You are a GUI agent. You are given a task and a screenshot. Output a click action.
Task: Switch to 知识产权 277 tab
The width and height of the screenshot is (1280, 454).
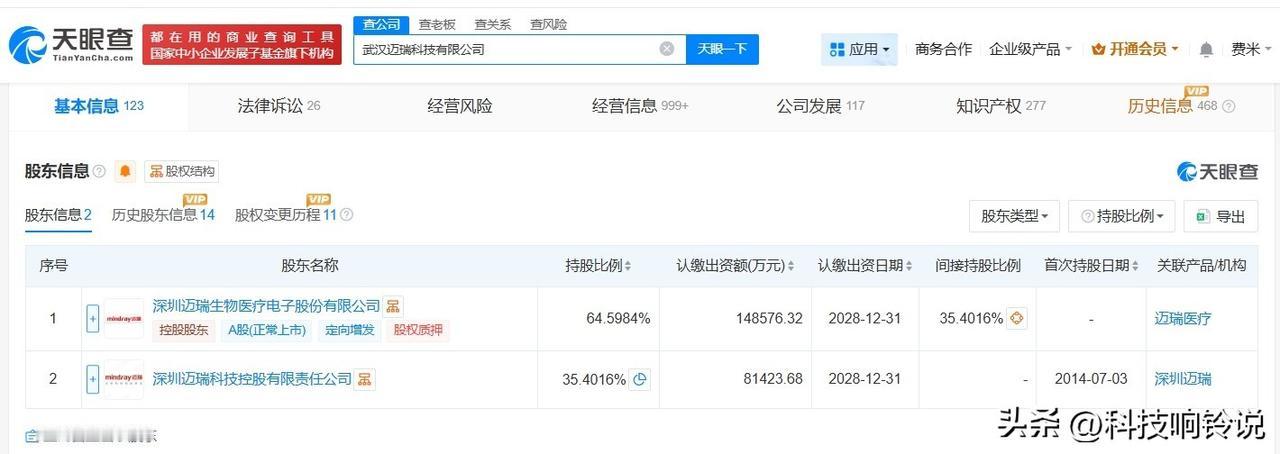coord(1001,106)
